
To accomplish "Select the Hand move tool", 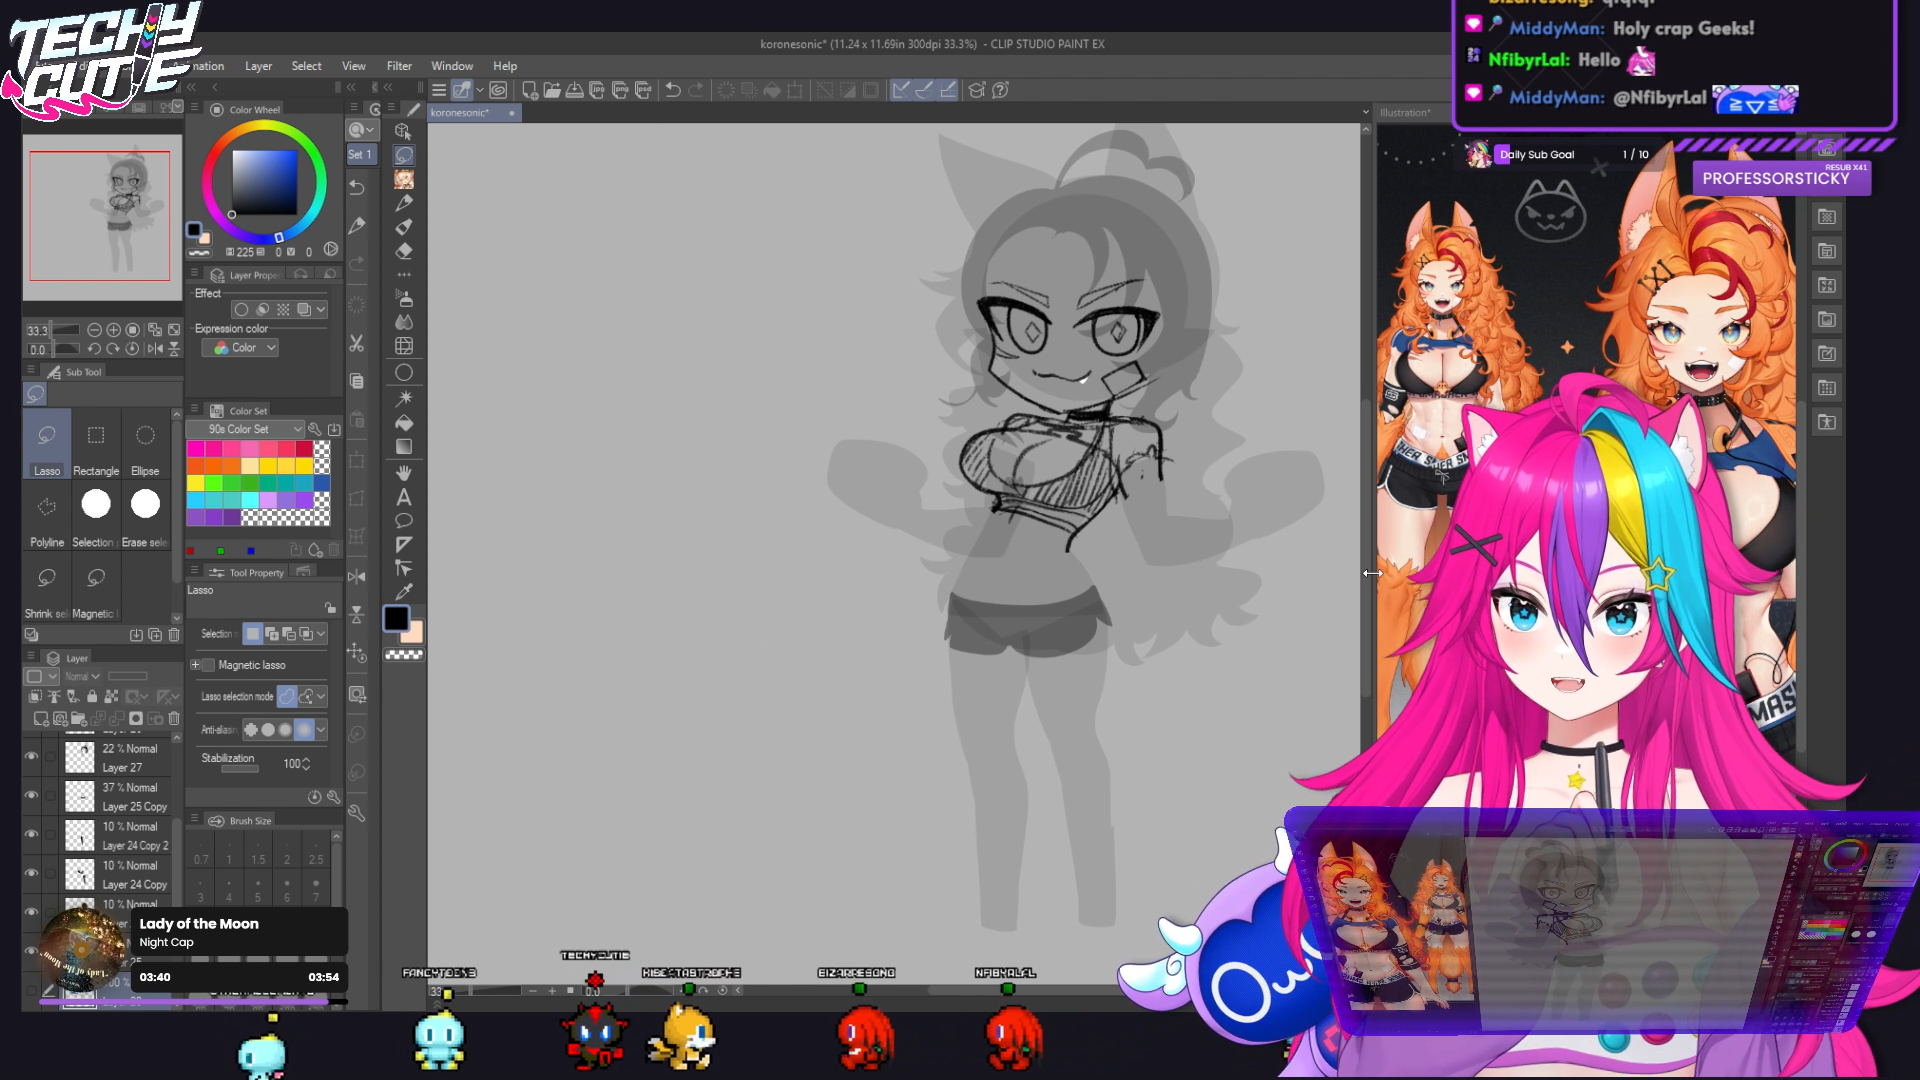I will pyautogui.click(x=404, y=472).
